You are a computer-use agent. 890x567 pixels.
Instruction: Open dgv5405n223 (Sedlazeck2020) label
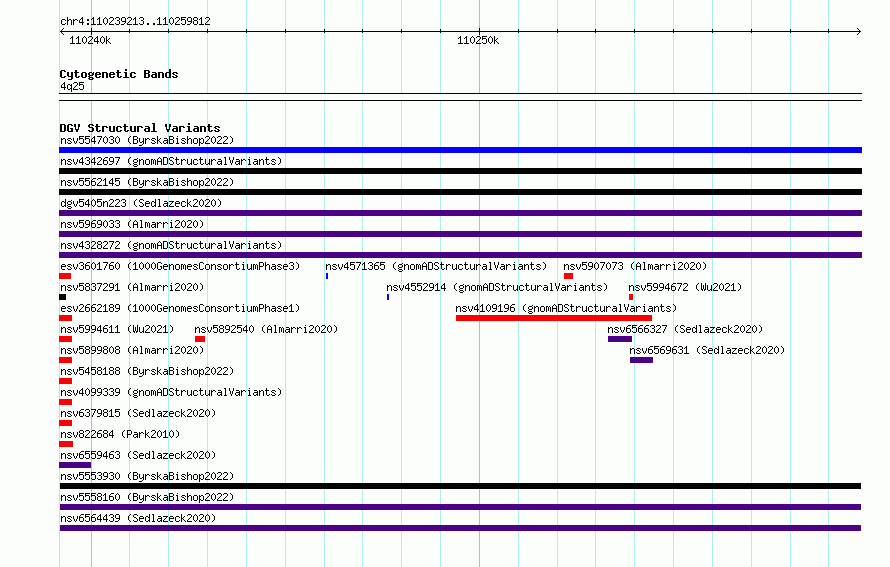point(141,203)
